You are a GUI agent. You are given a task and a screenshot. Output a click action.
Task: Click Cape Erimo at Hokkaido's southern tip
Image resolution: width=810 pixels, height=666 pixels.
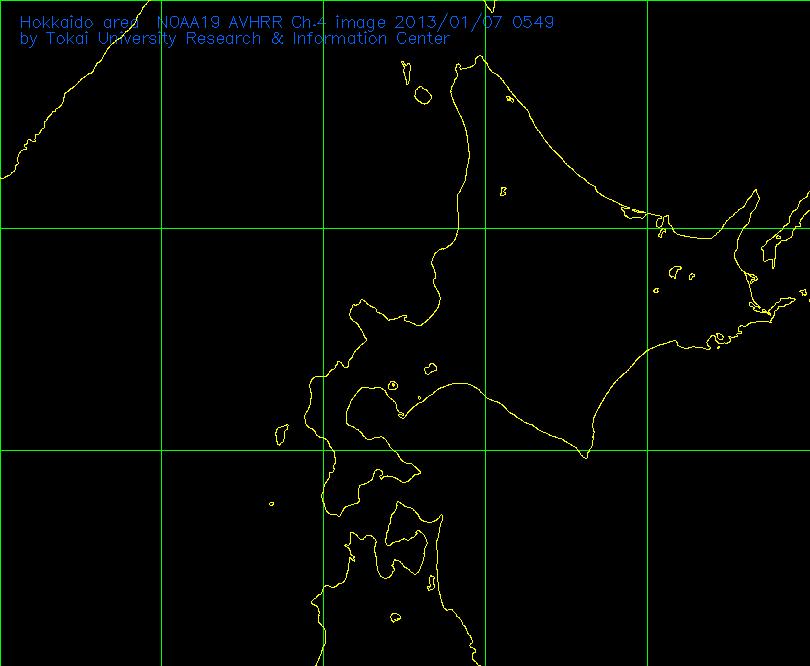tap(585, 456)
